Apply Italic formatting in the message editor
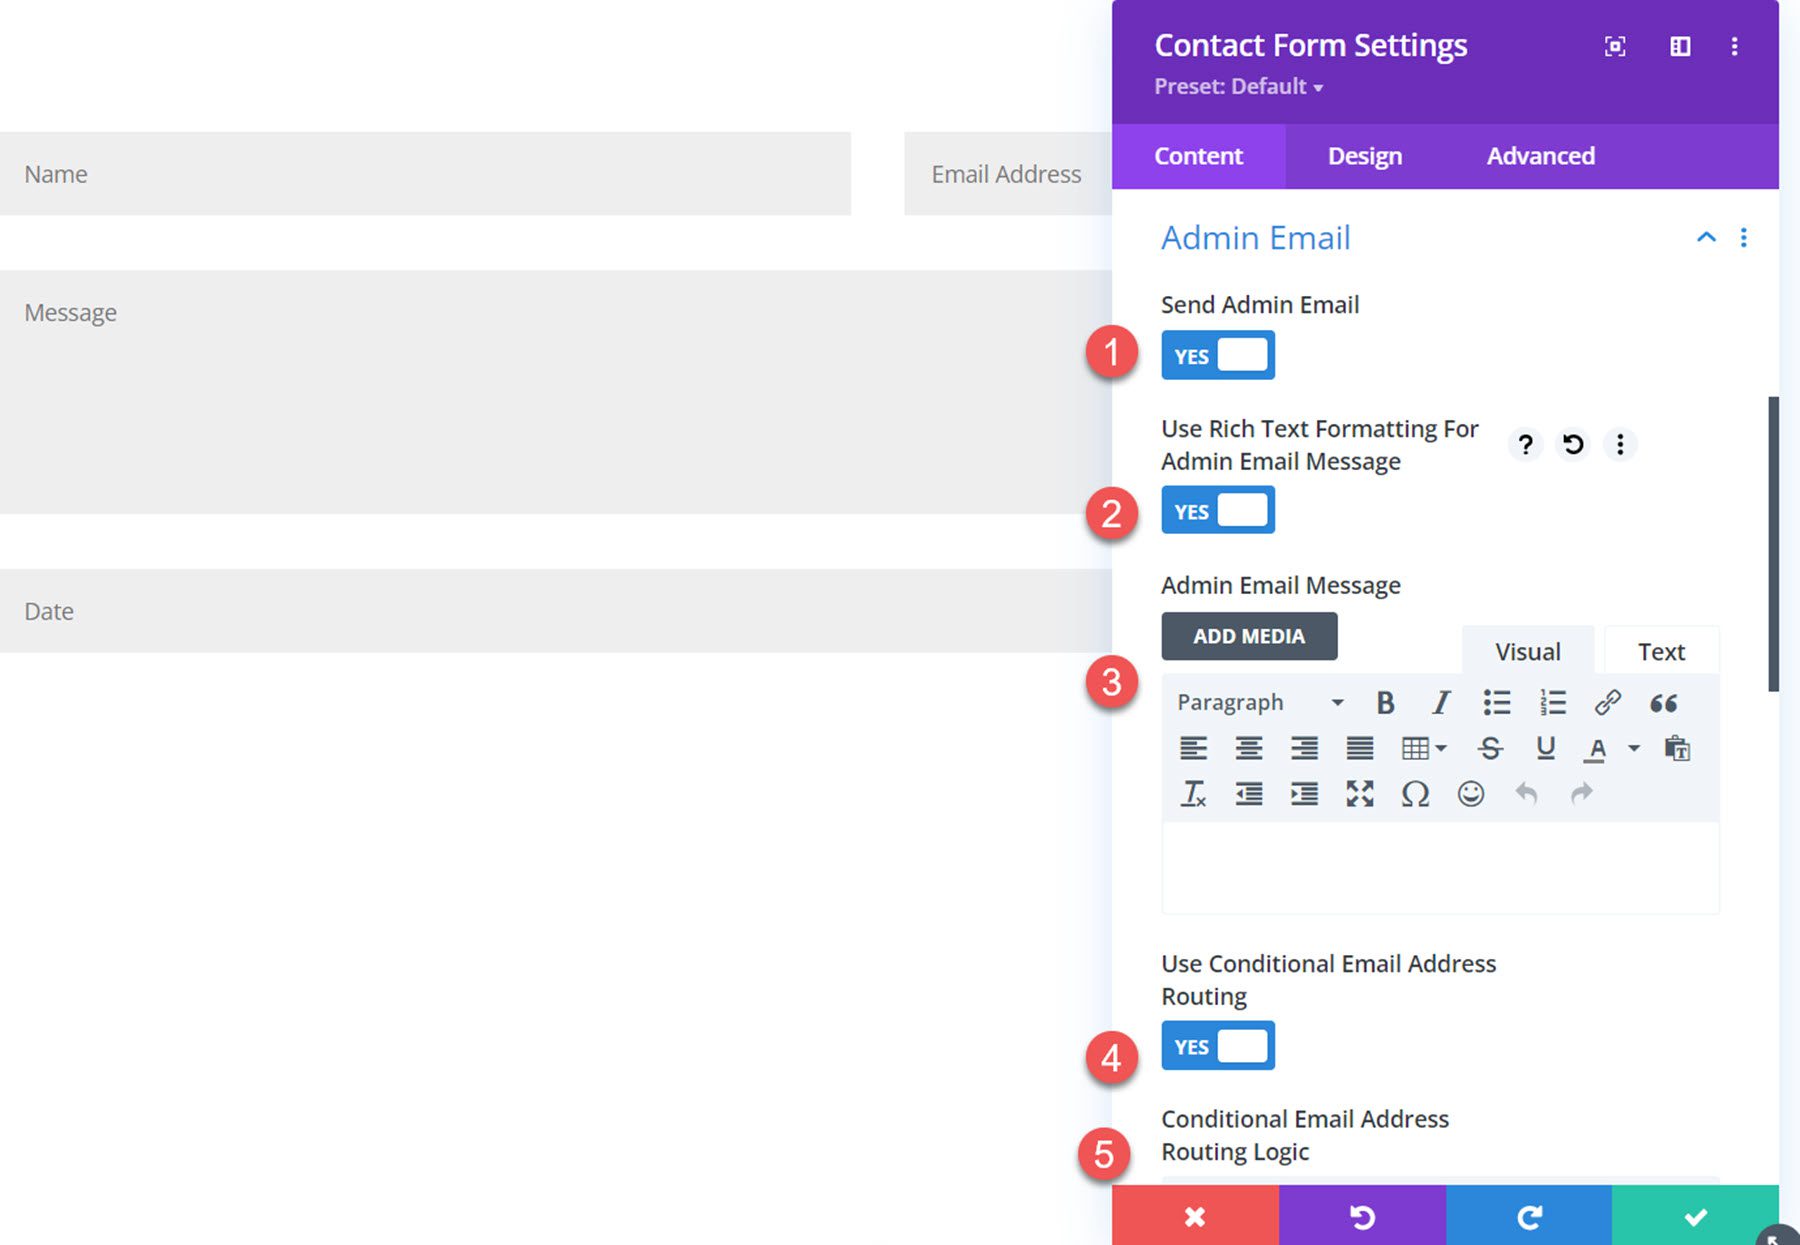The height and width of the screenshot is (1245, 1800). click(1440, 702)
